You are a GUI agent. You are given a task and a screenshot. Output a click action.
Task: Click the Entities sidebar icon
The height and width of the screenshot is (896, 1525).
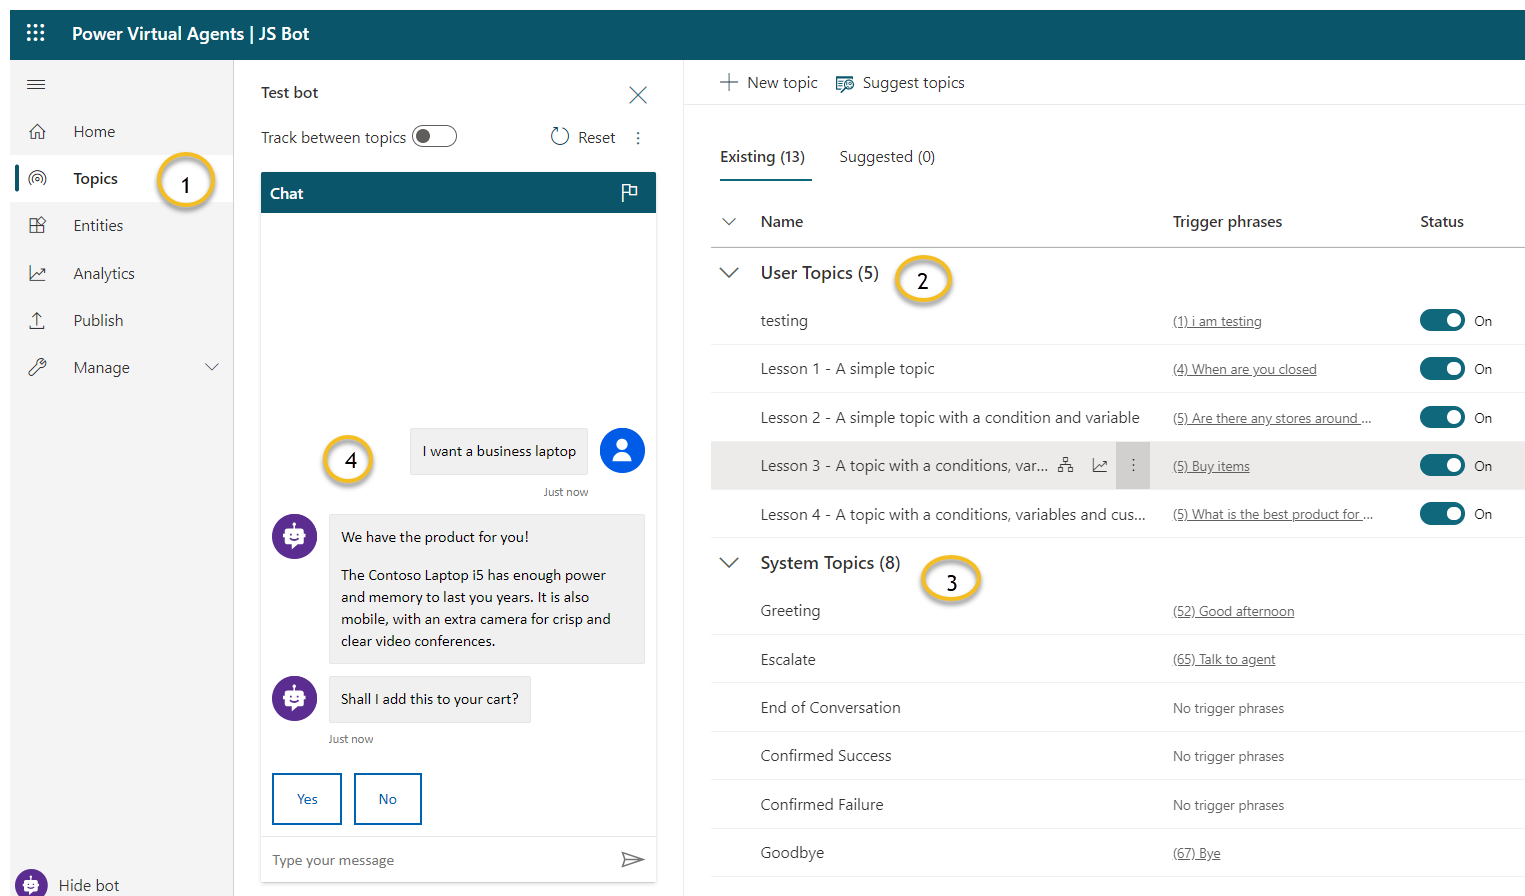[37, 225]
